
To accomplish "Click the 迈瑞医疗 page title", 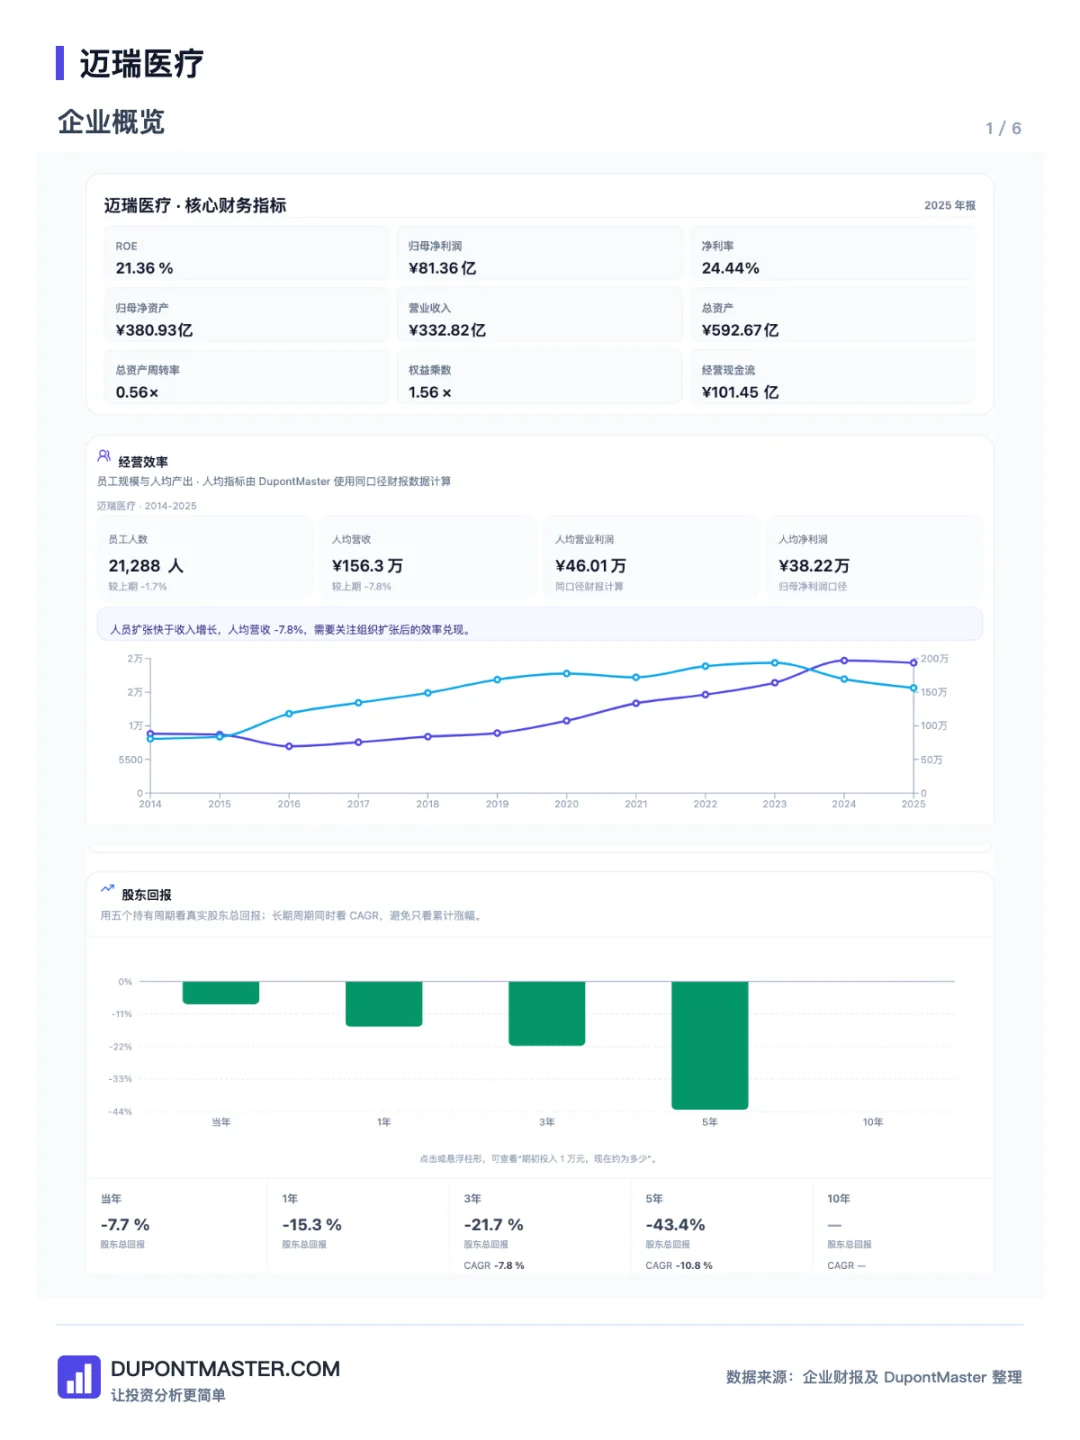I will (x=141, y=64).
